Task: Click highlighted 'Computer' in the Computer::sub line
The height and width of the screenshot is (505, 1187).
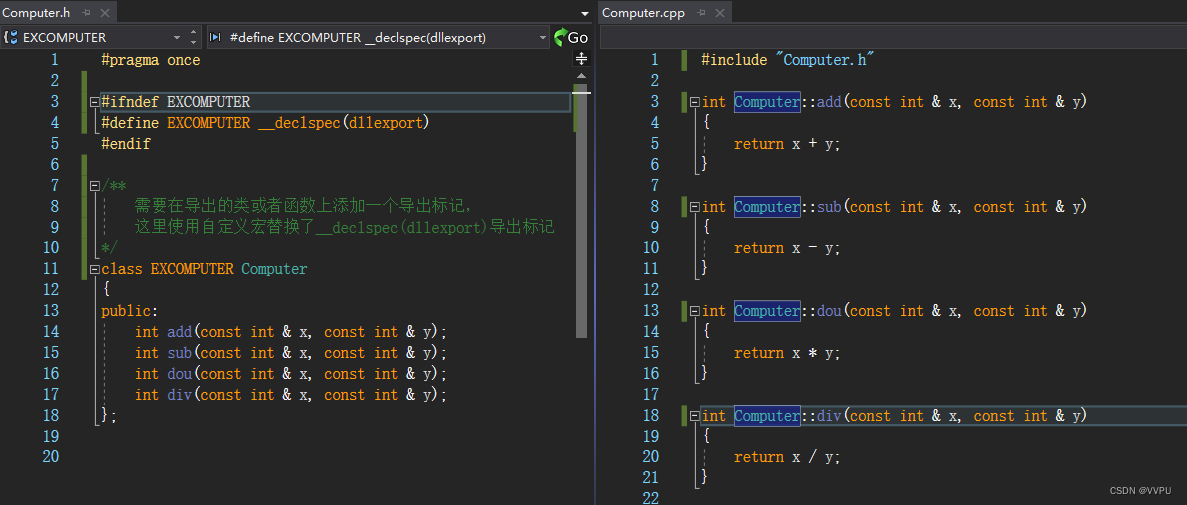Action: click(x=767, y=207)
